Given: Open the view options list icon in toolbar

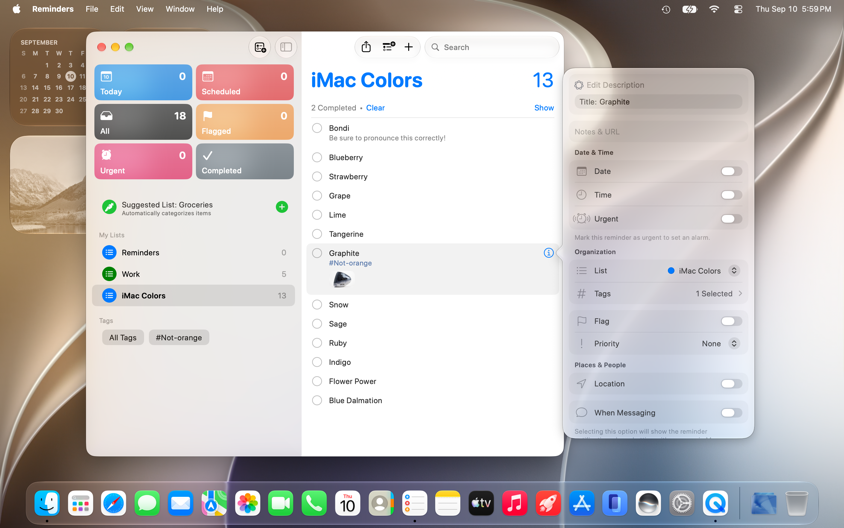Looking at the screenshot, I should [388, 47].
